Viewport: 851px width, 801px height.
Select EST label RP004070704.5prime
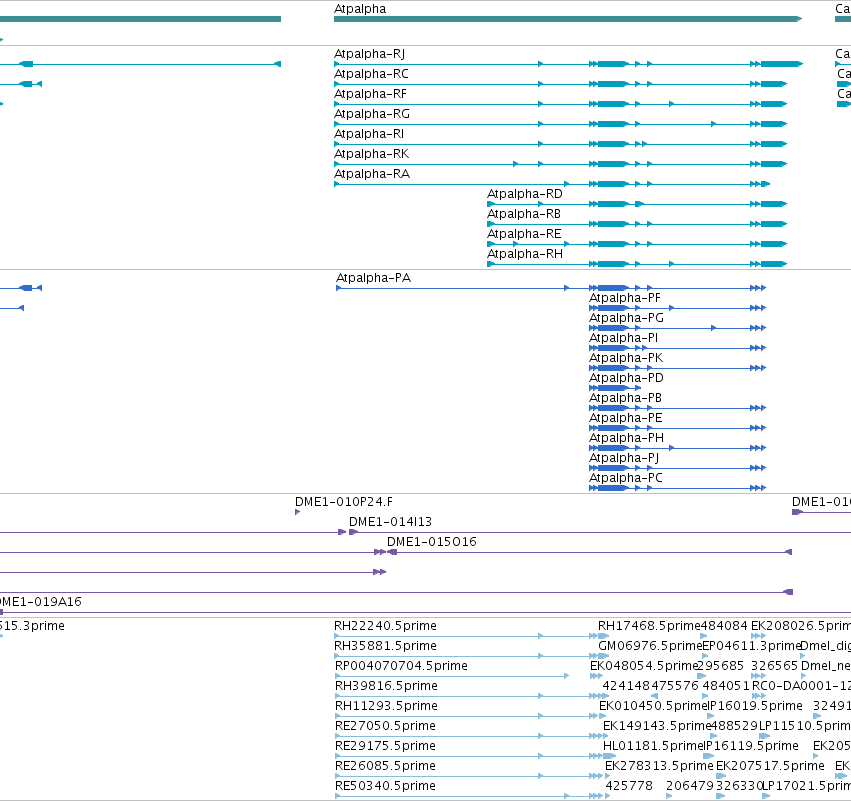tap(401, 666)
